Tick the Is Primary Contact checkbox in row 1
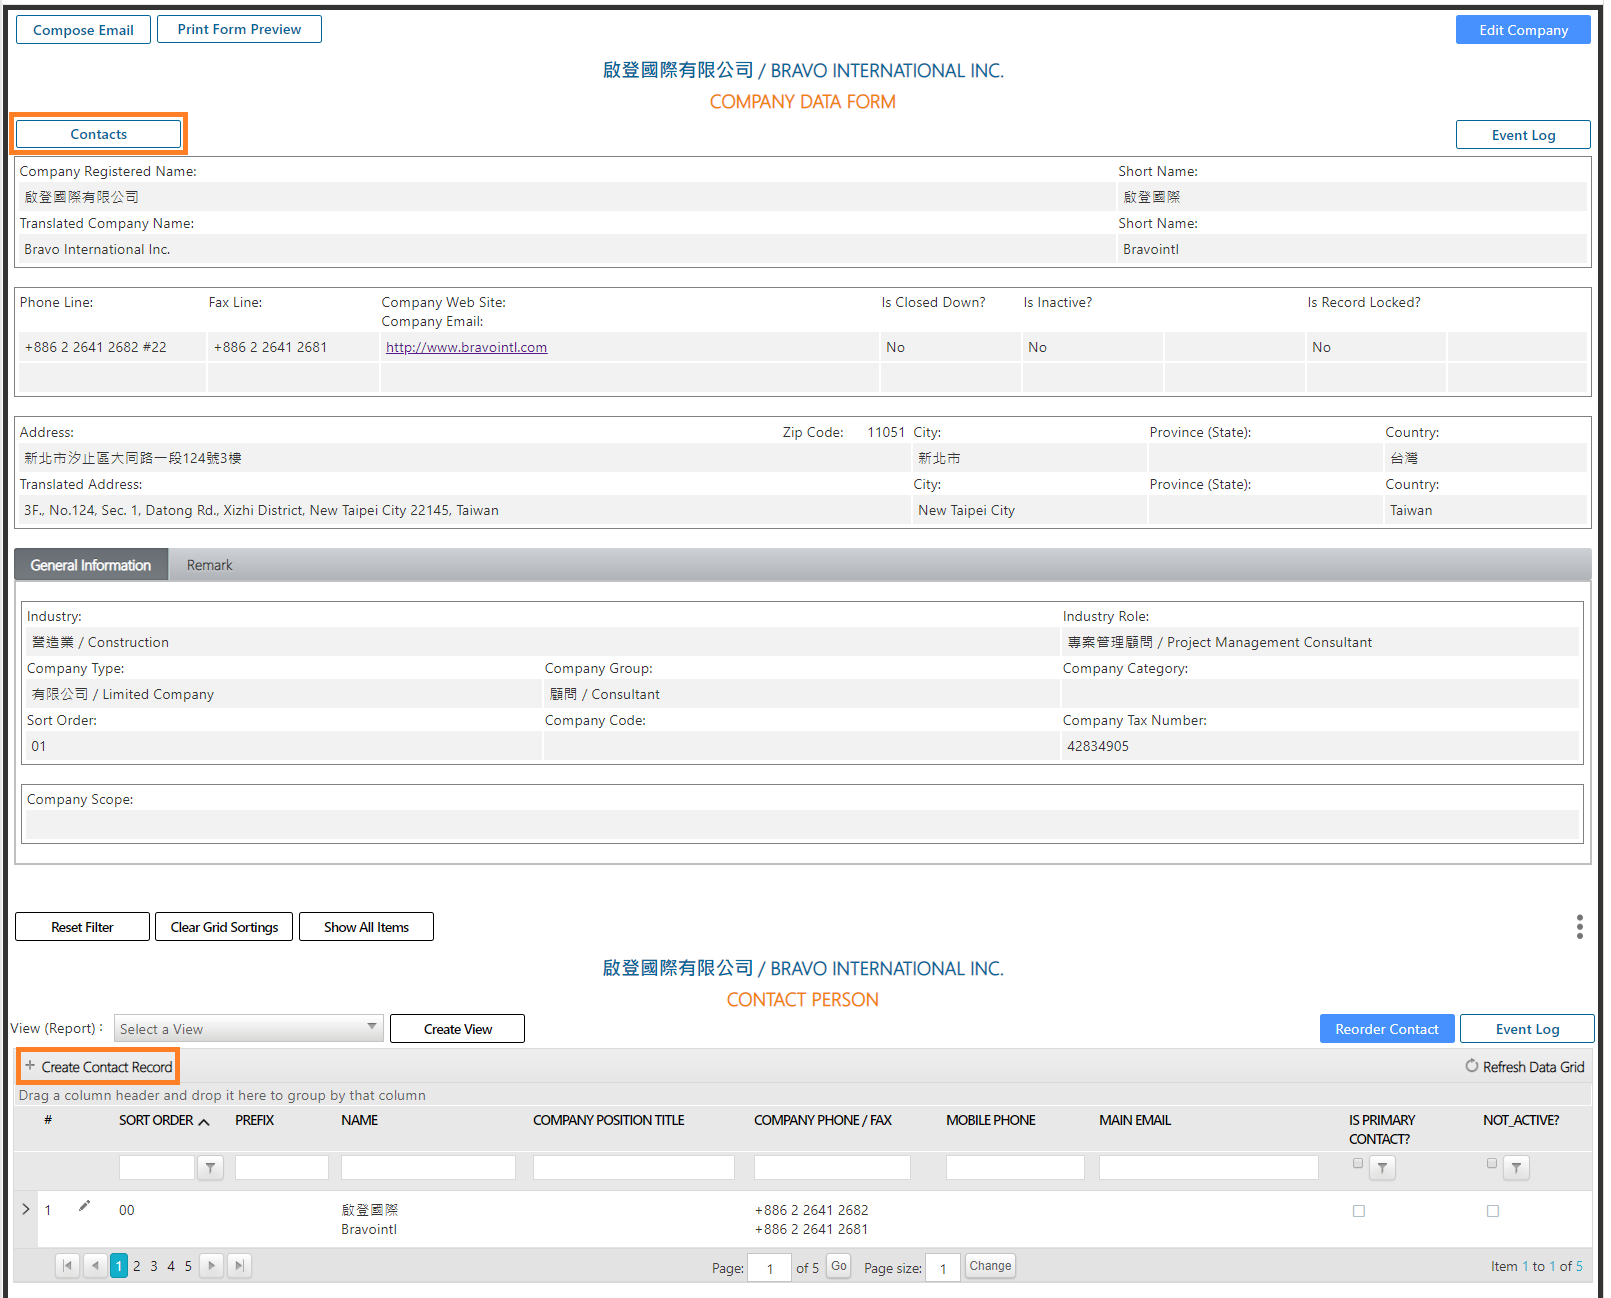Viewport: 1611px width, 1298px height. pyautogui.click(x=1358, y=1211)
